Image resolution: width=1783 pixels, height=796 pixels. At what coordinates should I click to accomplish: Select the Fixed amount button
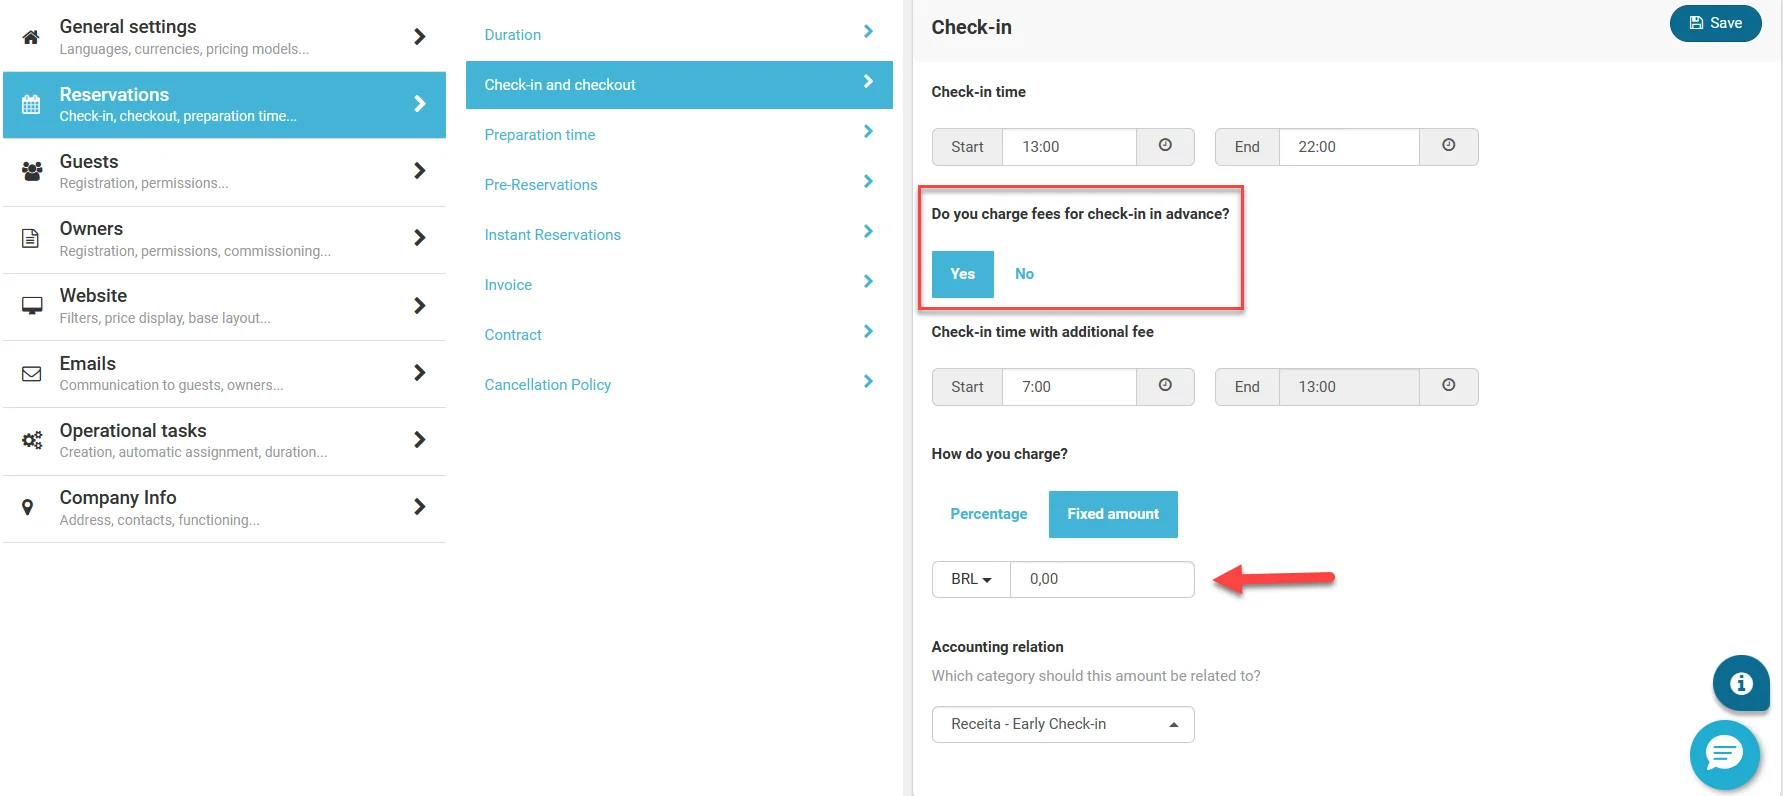tap(1113, 514)
